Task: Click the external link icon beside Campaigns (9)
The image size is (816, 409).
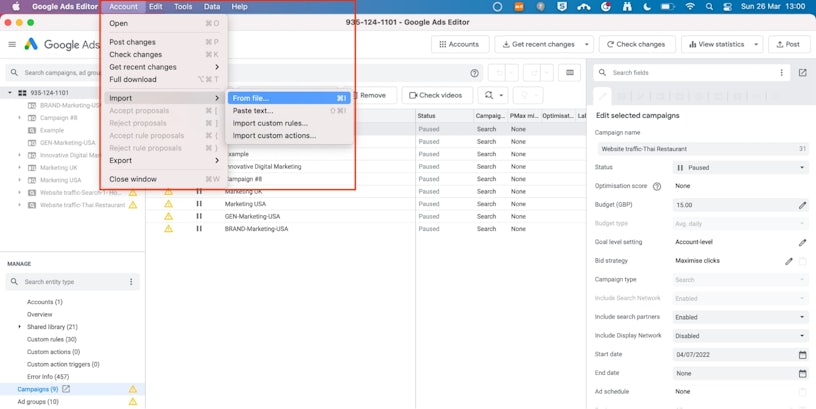Action: (x=67, y=389)
